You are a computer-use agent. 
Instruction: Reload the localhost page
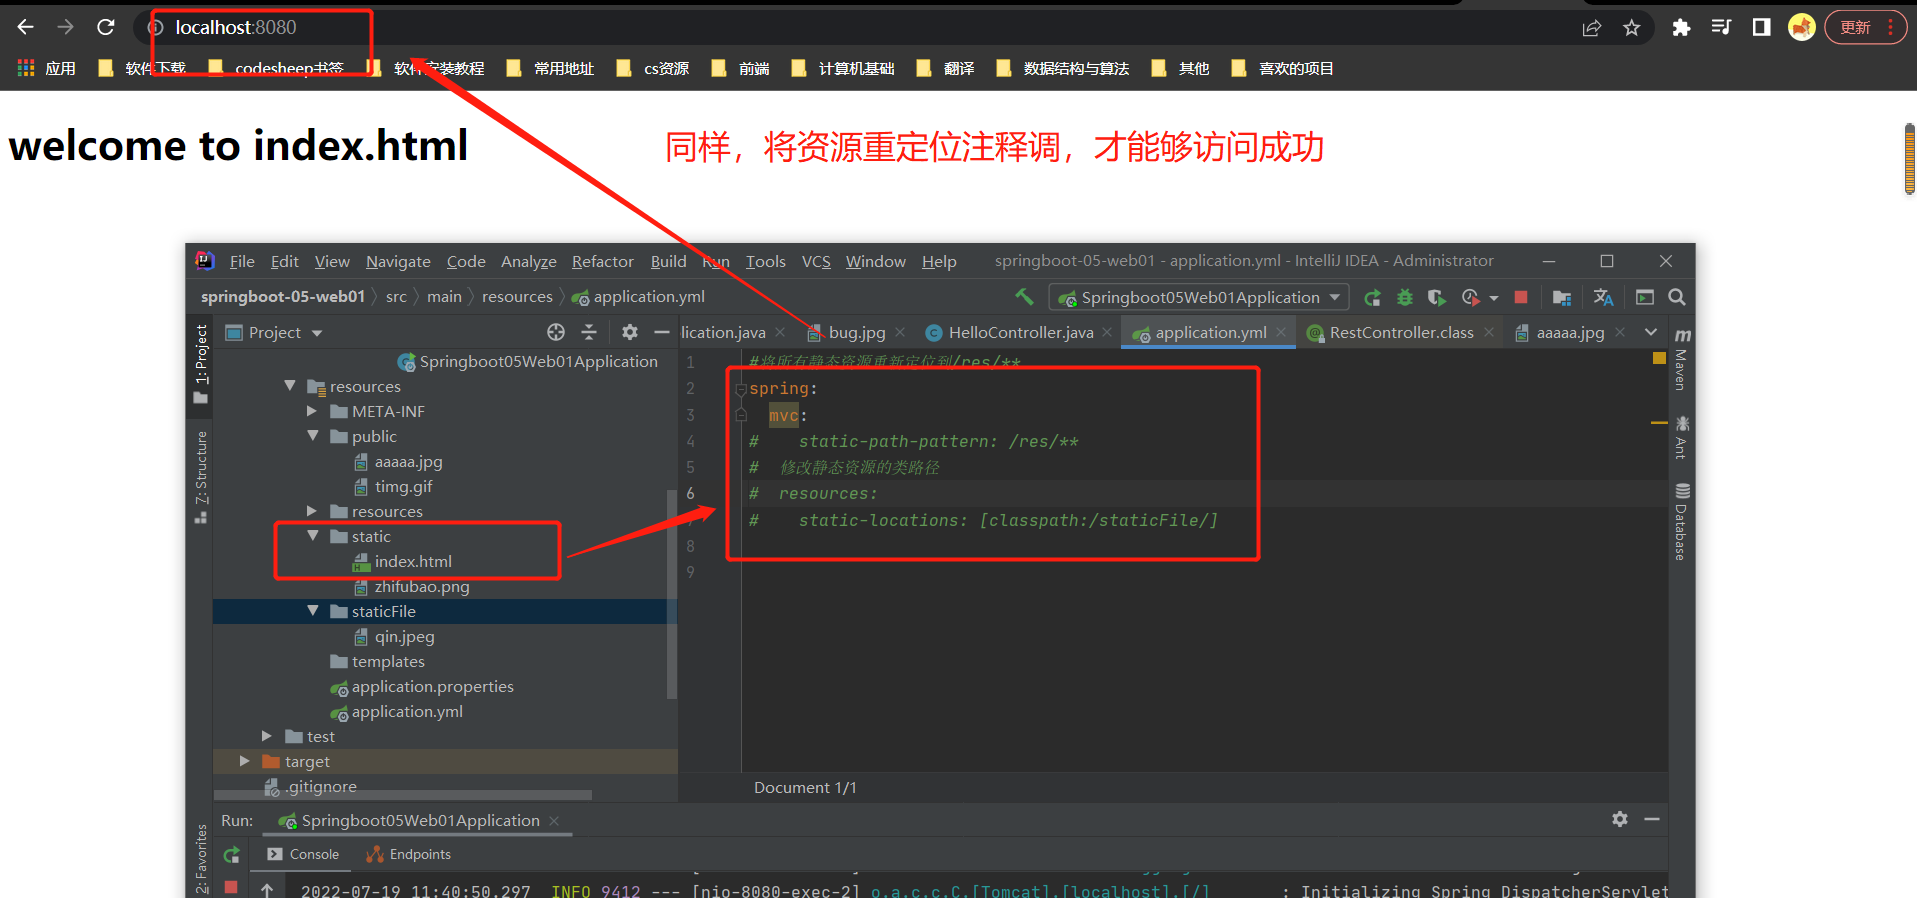click(106, 27)
